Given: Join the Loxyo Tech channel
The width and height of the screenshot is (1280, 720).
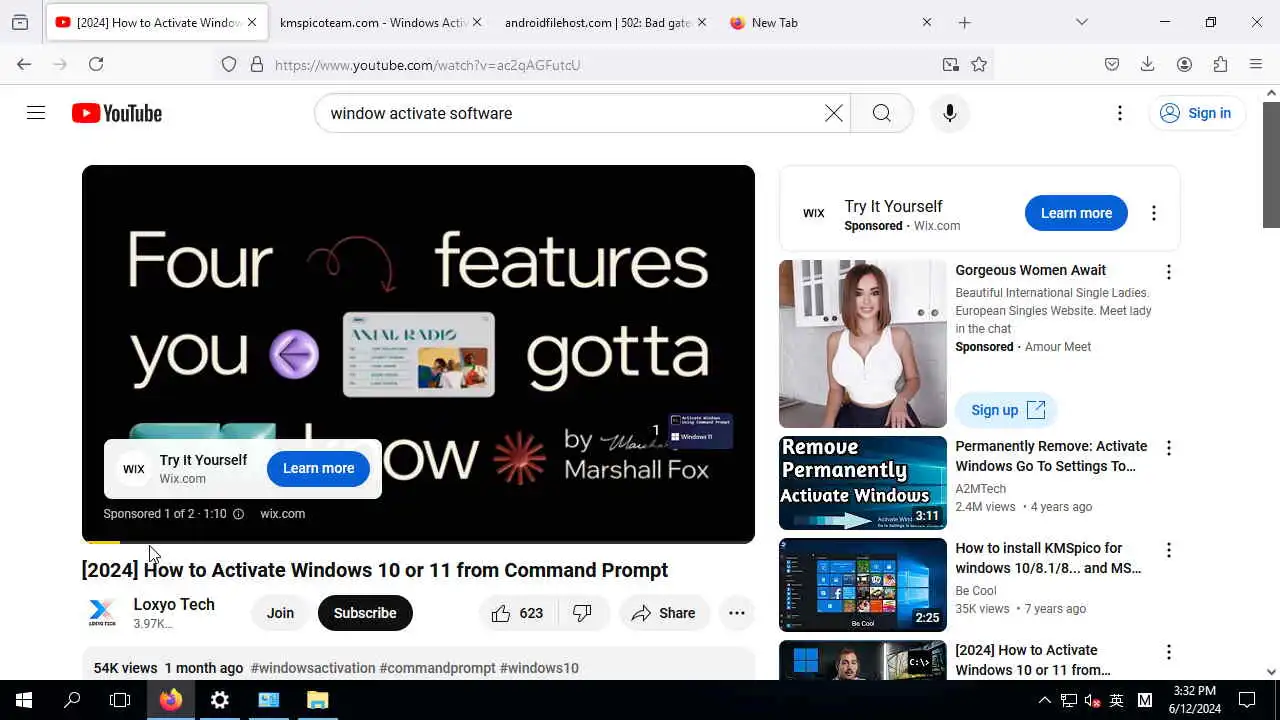Looking at the screenshot, I should point(280,613).
